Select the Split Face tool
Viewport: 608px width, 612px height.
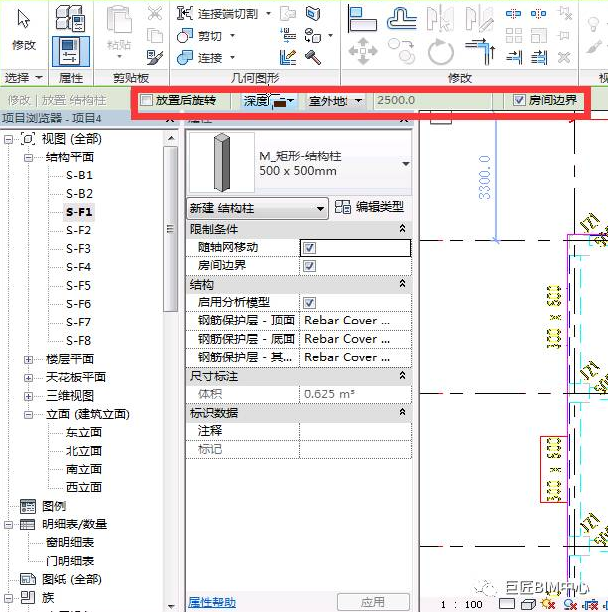[313, 14]
